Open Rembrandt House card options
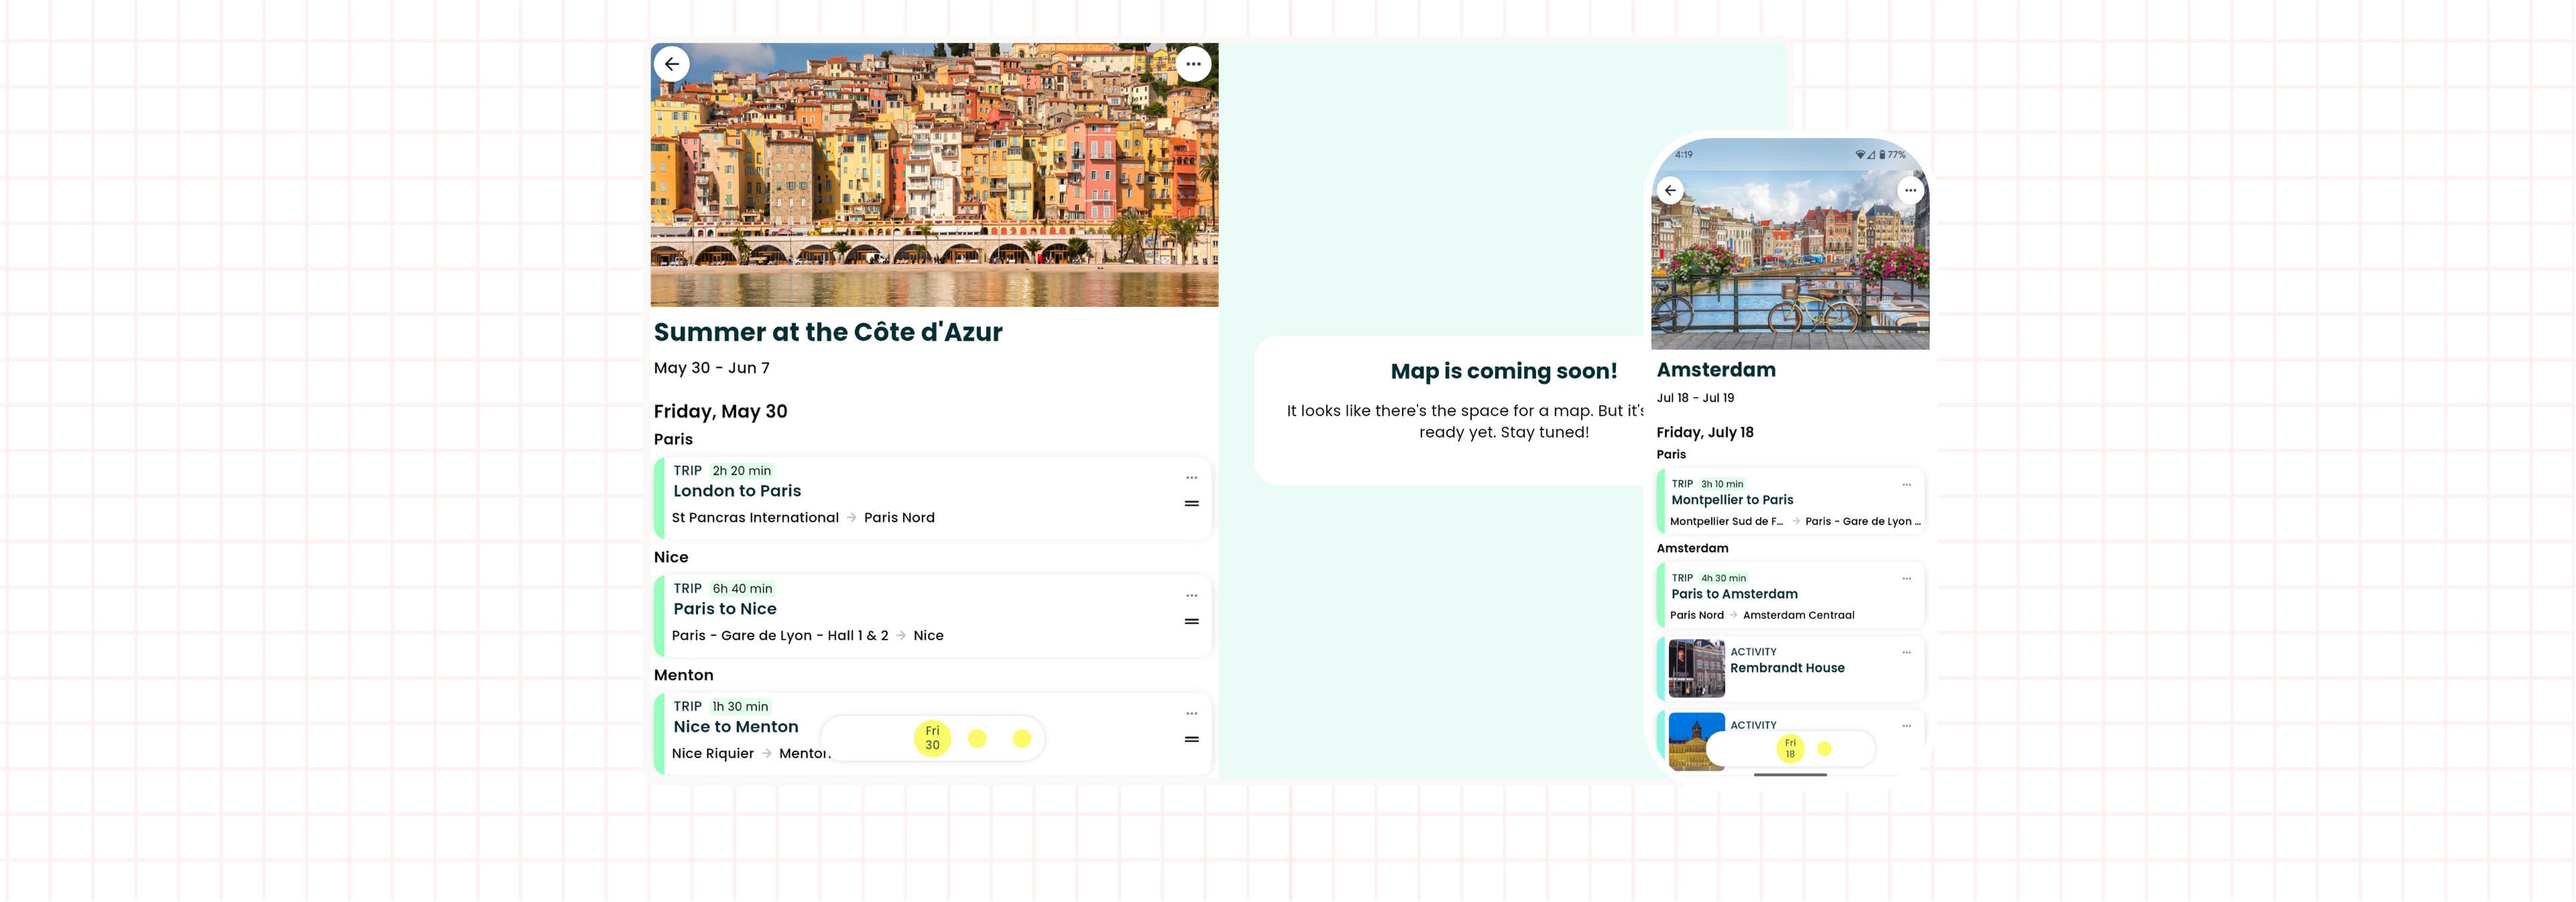 tap(1906, 653)
